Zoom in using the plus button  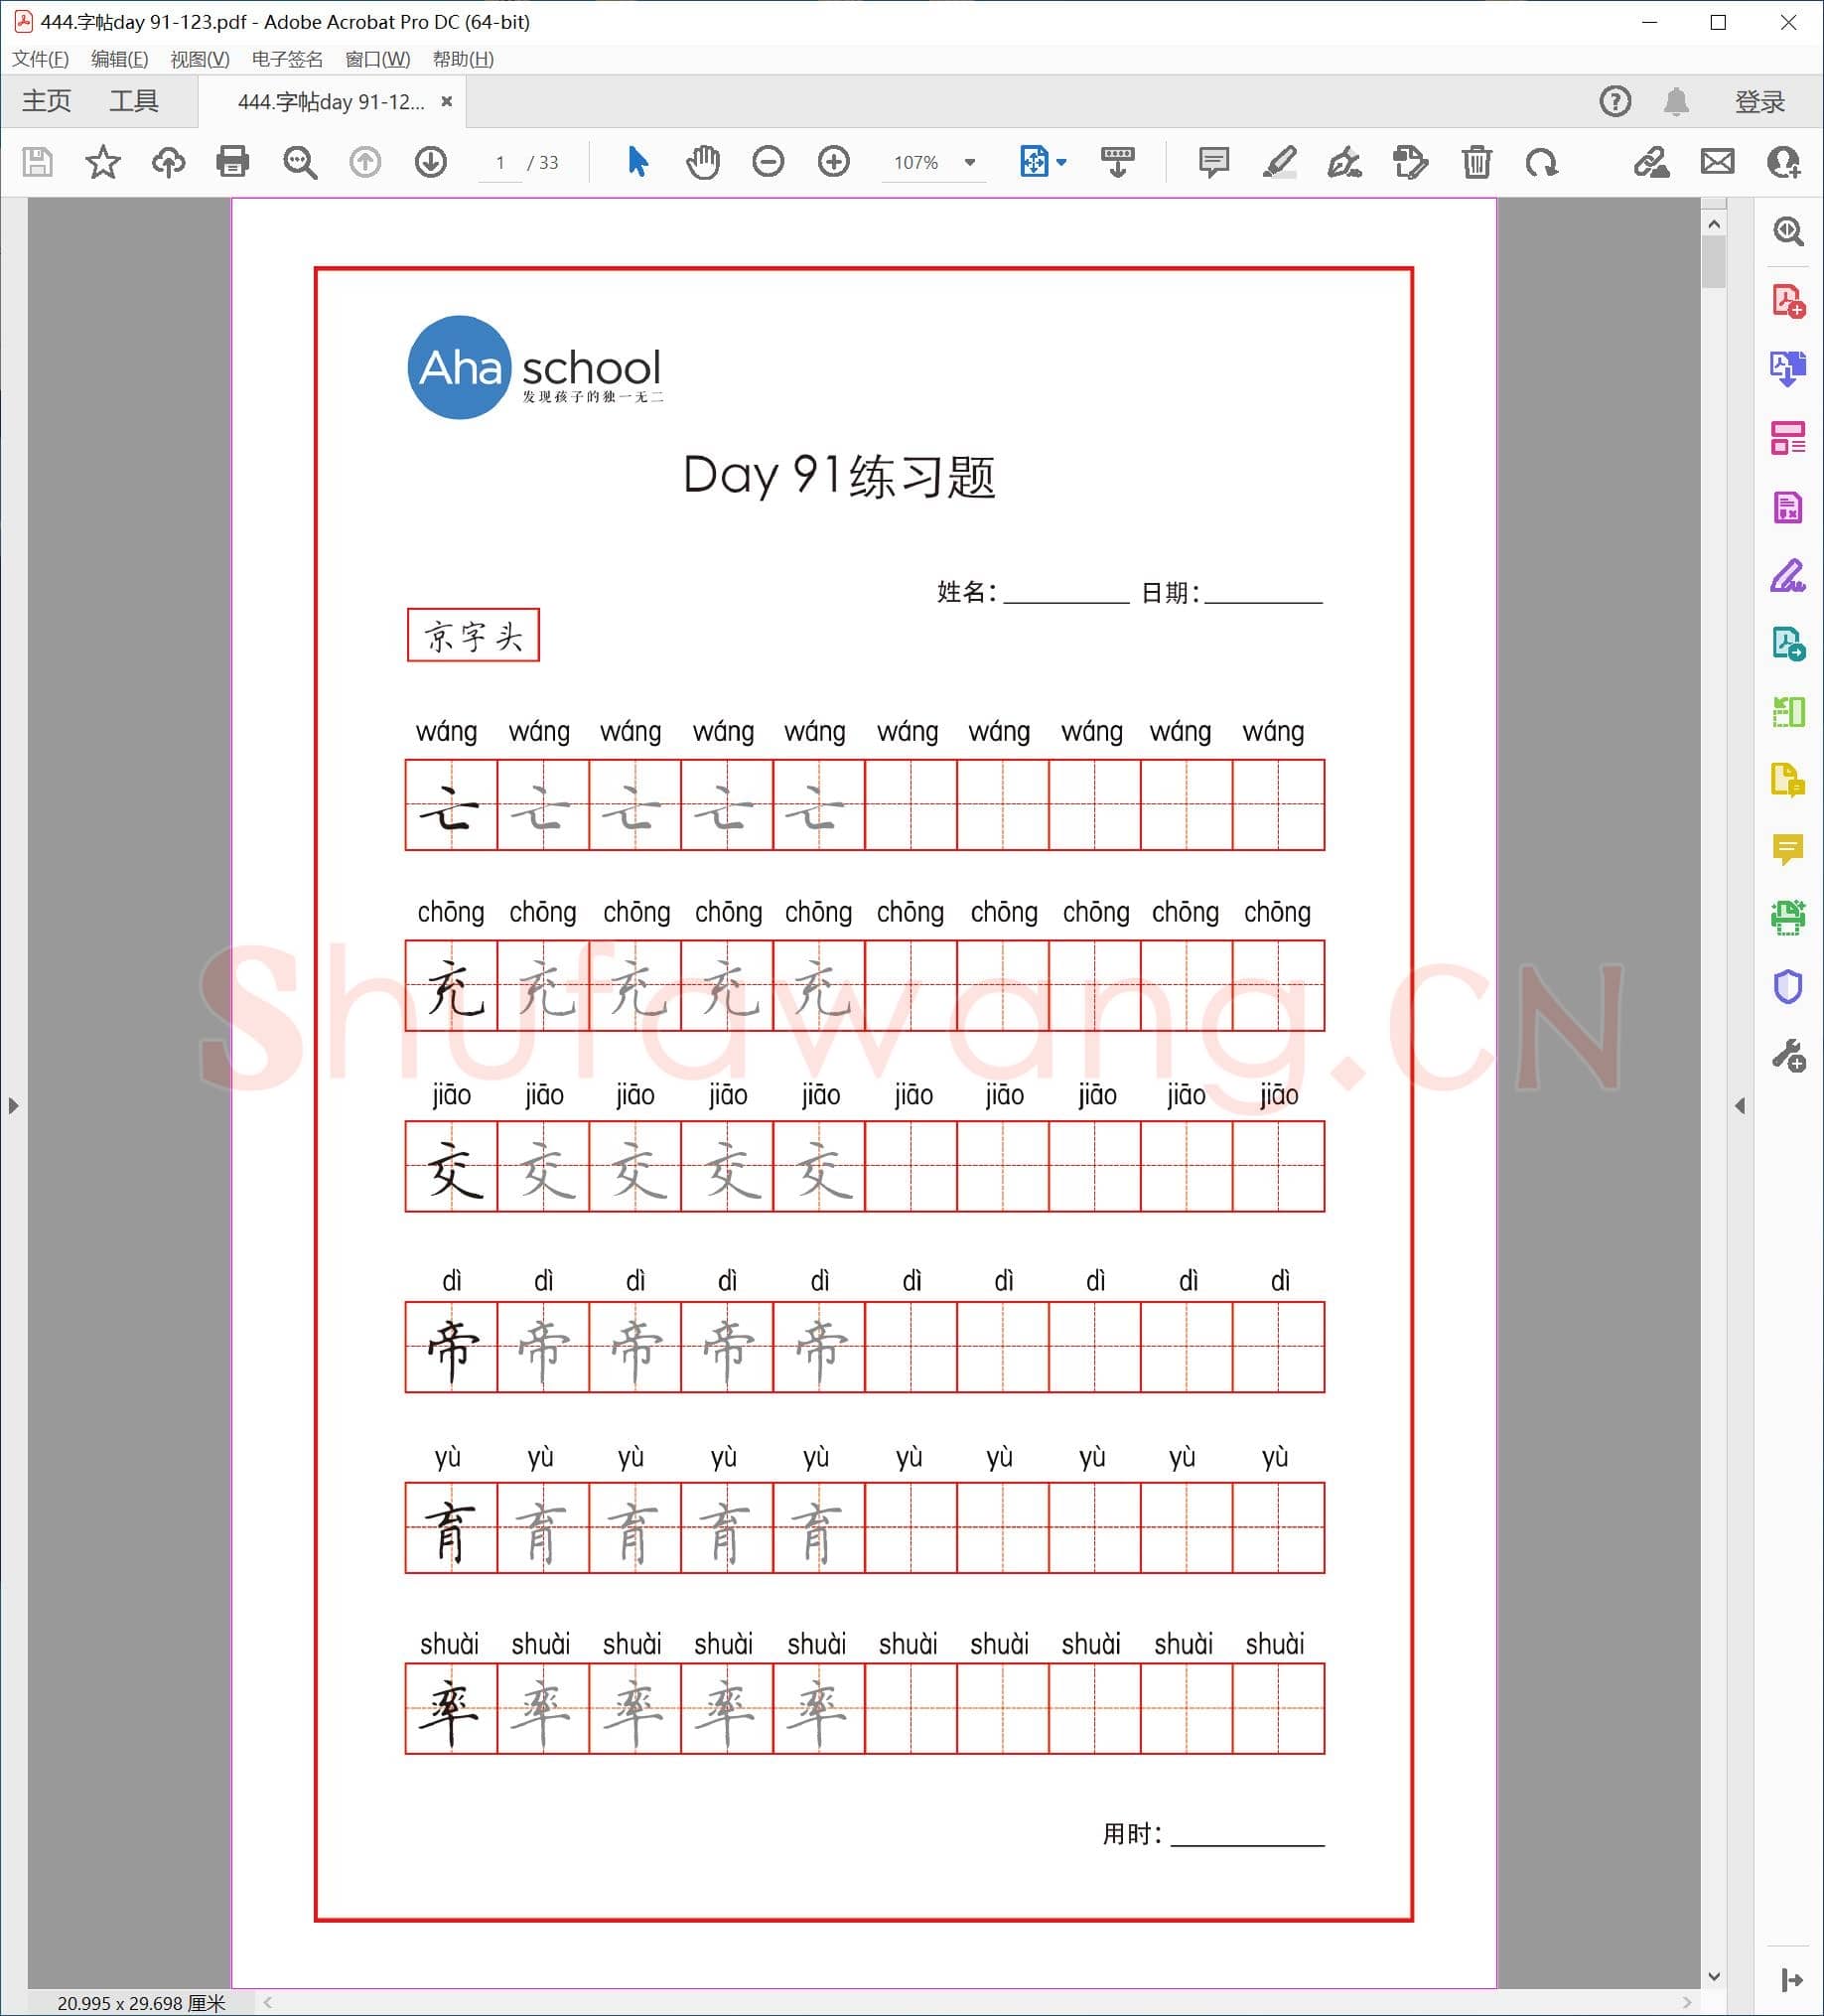[x=833, y=162]
